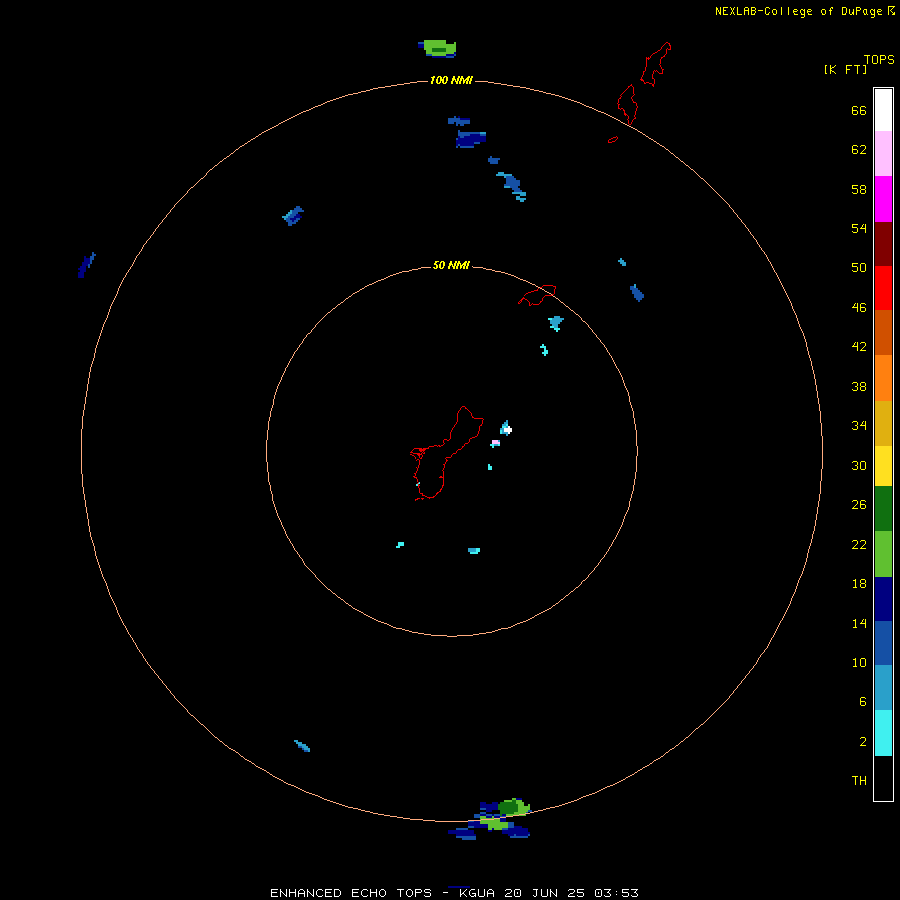This screenshot has height=900, width=900.
Task: Click the light green echo above 100 NMI ring
Action: click(x=439, y=48)
